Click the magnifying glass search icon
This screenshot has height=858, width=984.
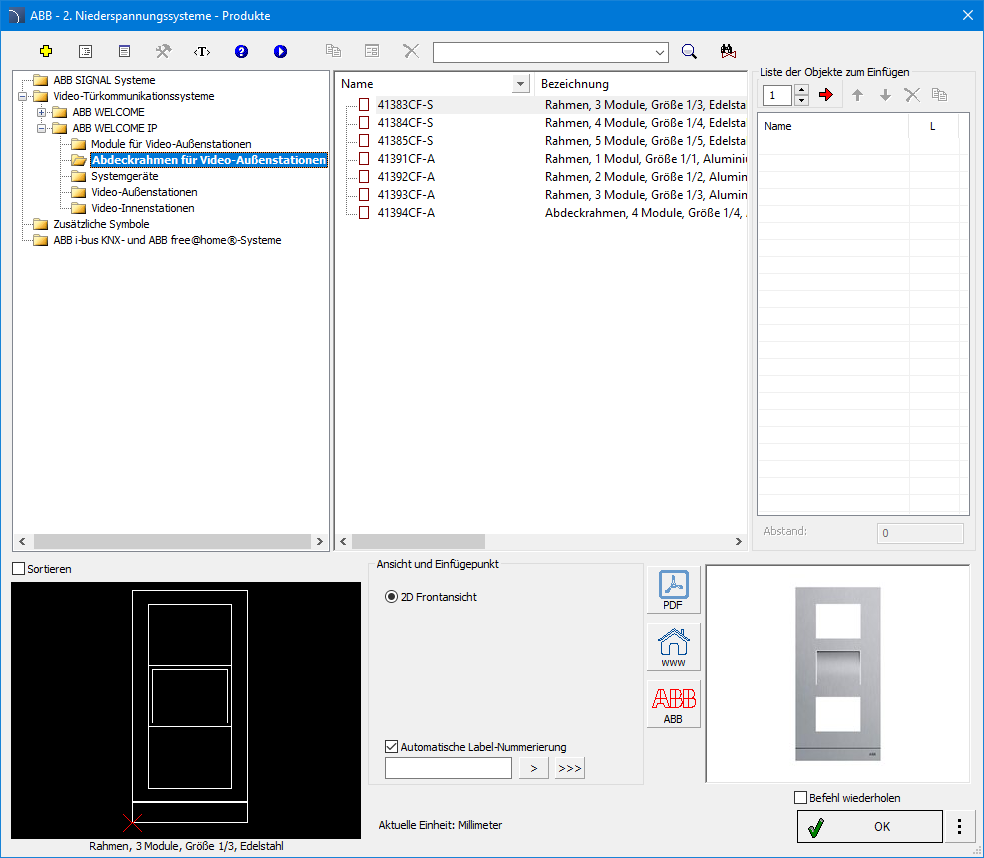[x=689, y=52]
